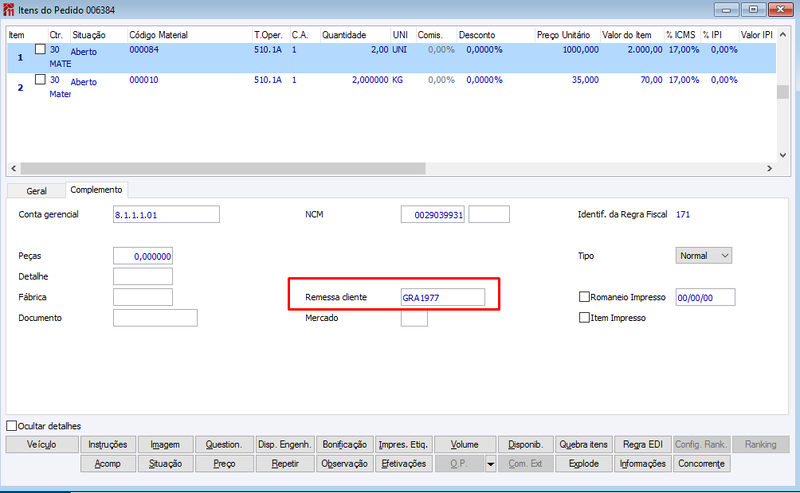Enable the Item Impresso checkbox
This screenshot has width=800, height=493.
point(584,317)
